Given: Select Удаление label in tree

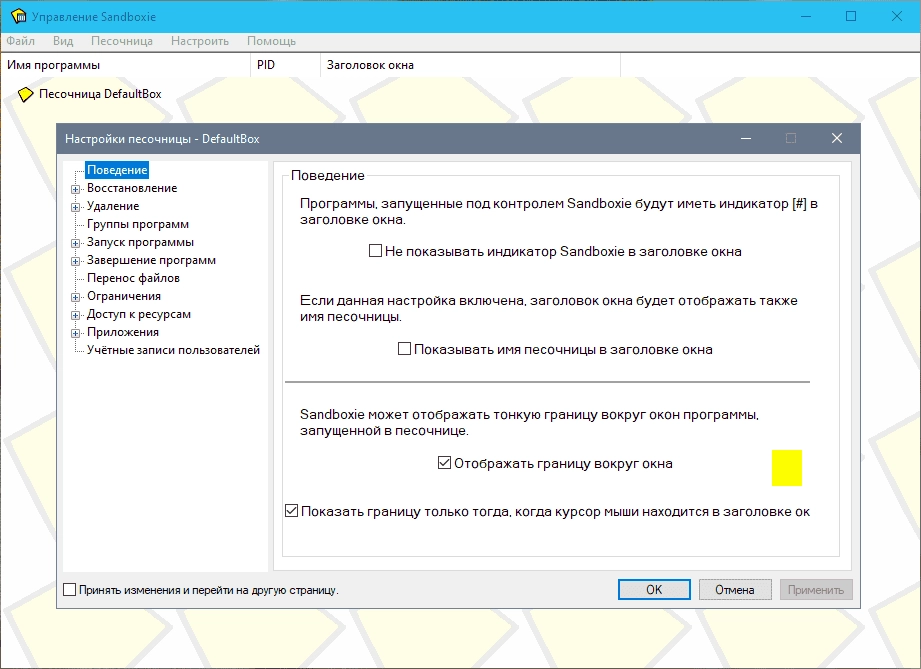Looking at the screenshot, I should click(x=113, y=206).
